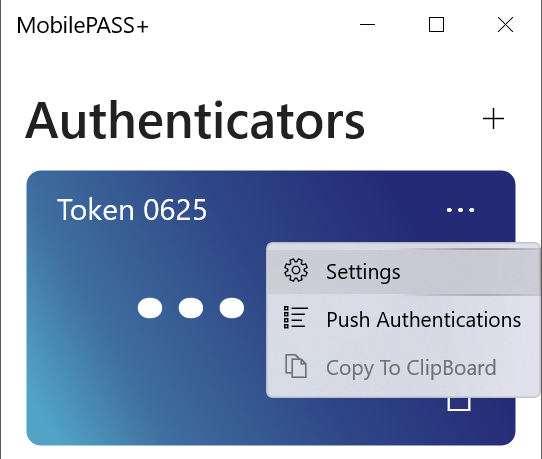Click the Authenticators heading
This screenshot has width=542, height=459.
pyautogui.click(x=195, y=120)
